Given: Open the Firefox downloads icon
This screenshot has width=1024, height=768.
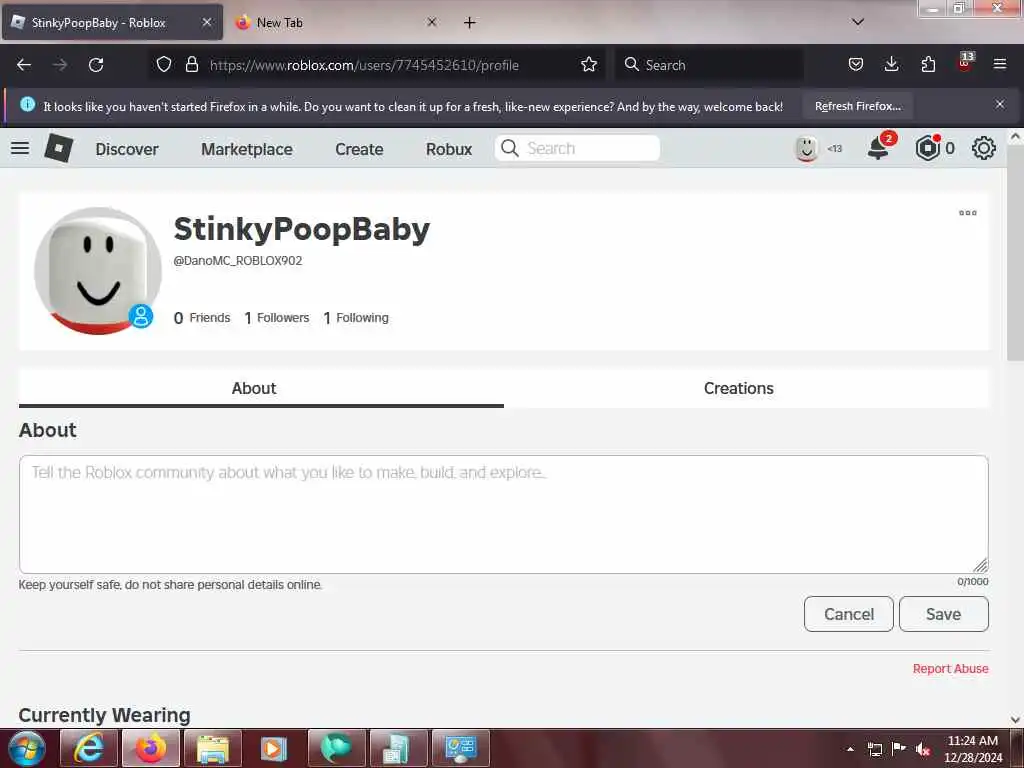Looking at the screenshot, I should (x=891, y=65).
